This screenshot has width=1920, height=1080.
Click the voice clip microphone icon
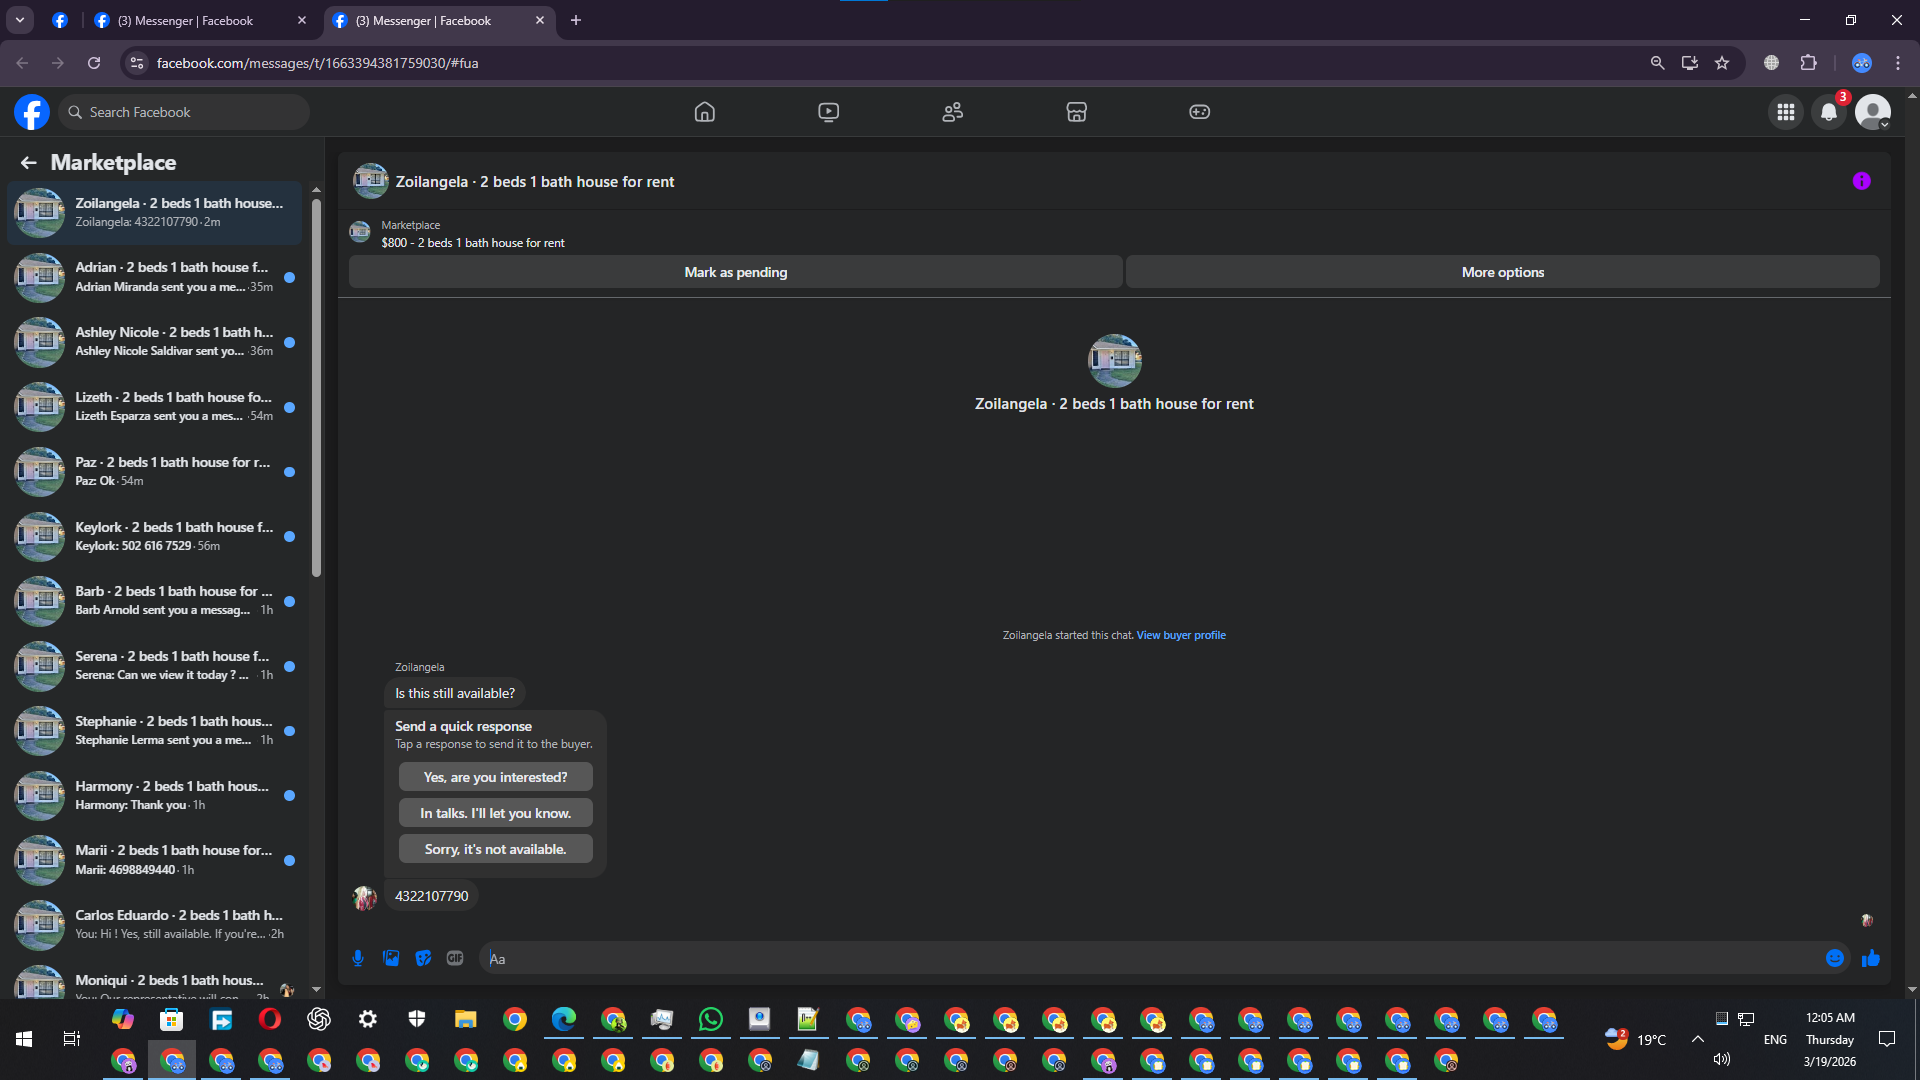coord(358,958)
